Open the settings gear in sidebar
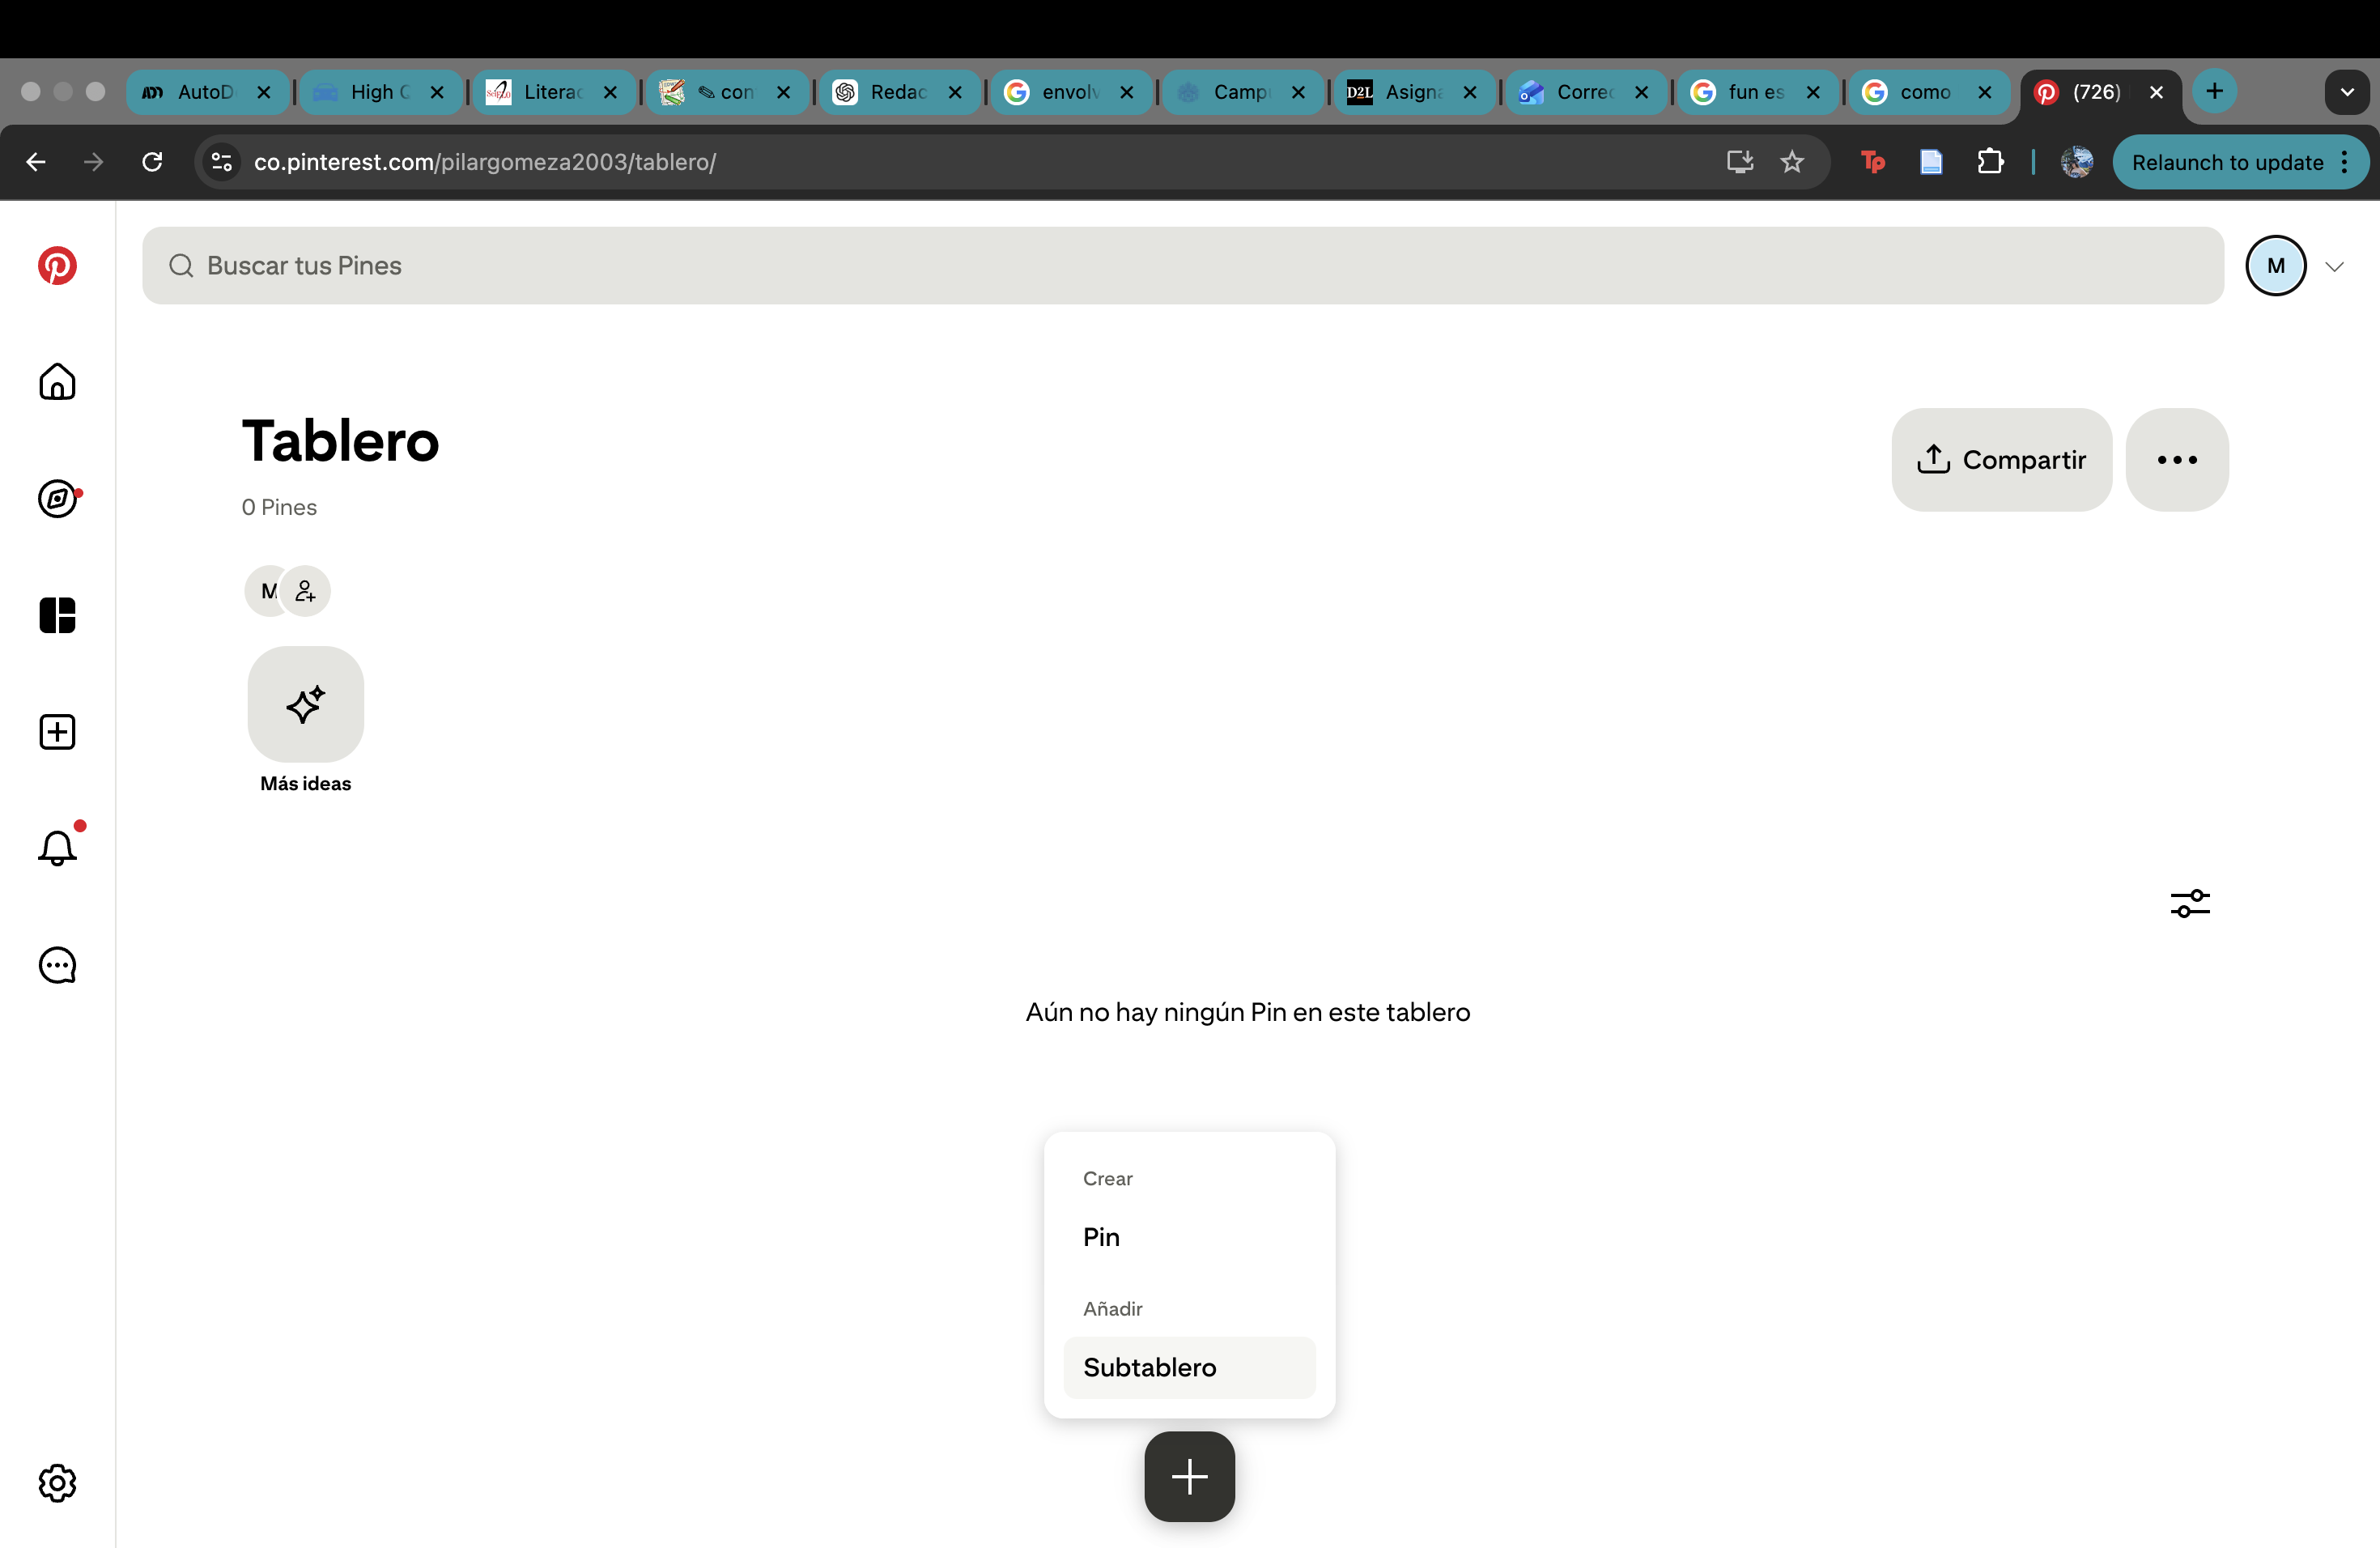This screenshot has height=1548, width=2380. [57, 1483]
